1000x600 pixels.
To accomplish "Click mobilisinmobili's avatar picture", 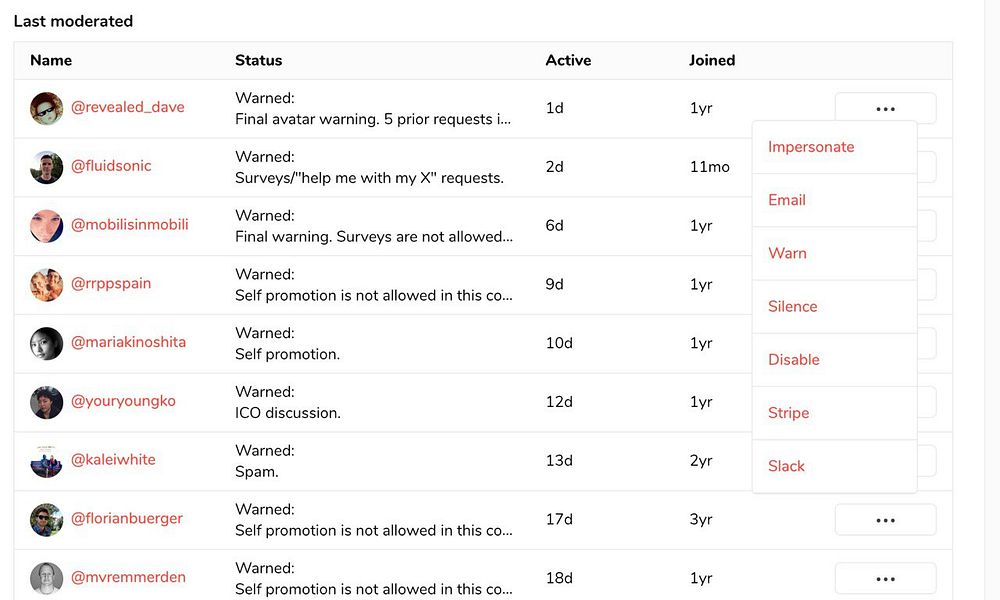I will click(47, 226).
